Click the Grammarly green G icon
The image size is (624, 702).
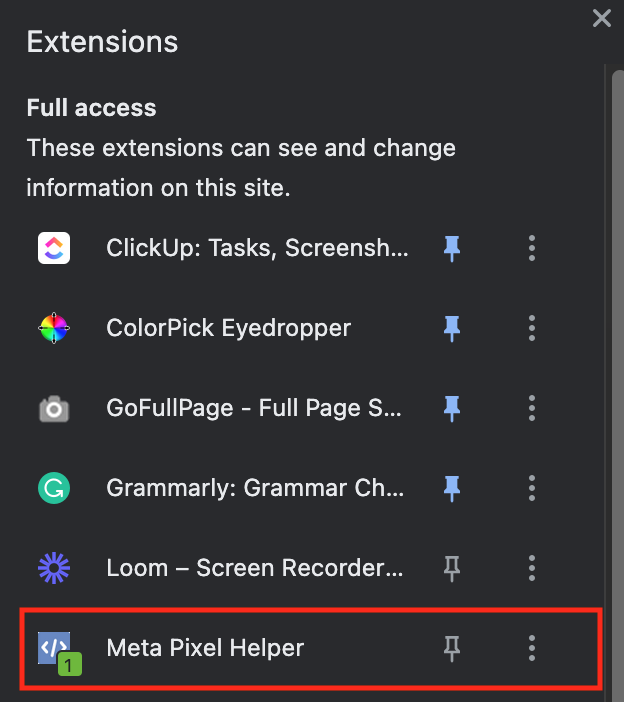click(x=54, y=488)
